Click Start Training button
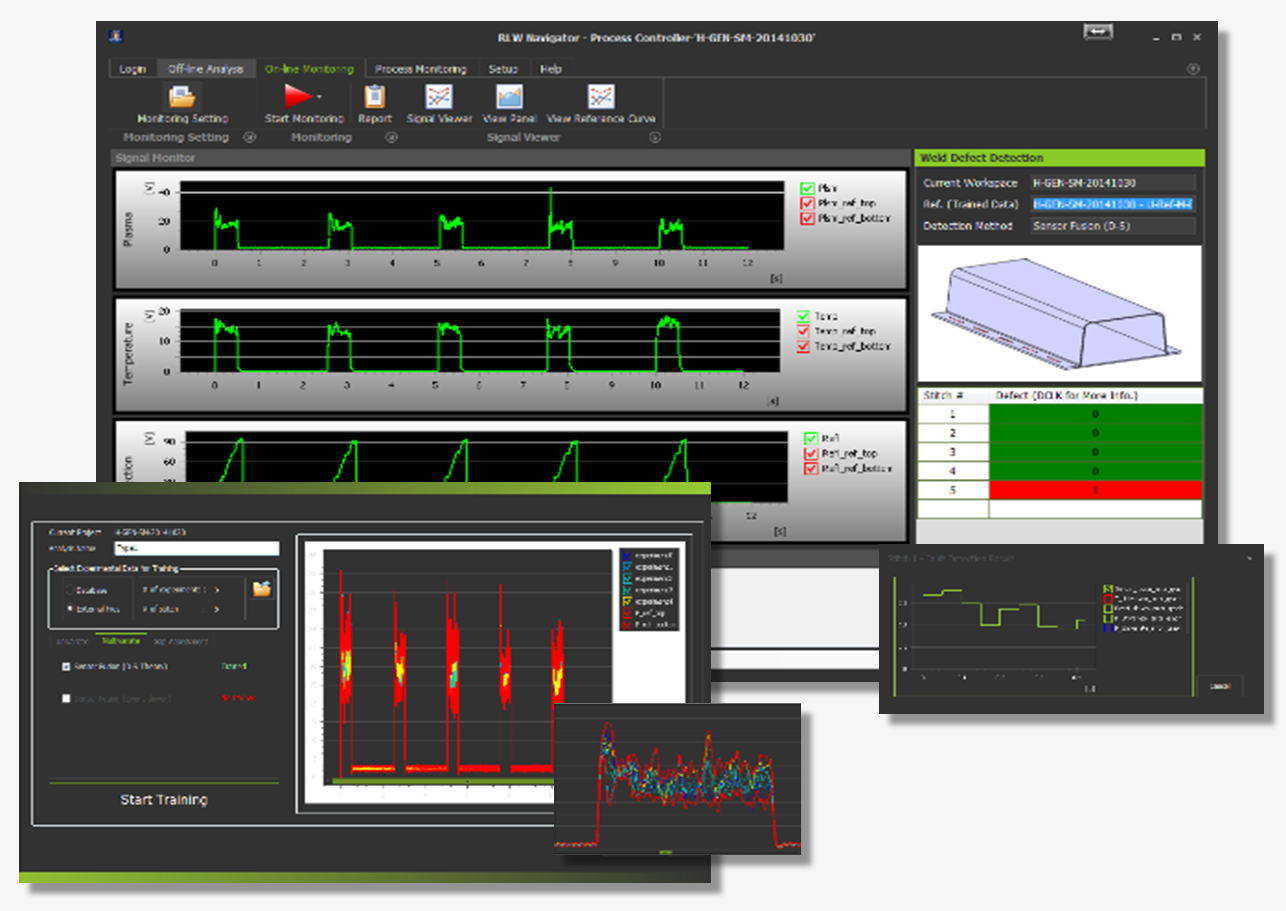This screenshot has width=1286, height=911. (x=164, y=800)
